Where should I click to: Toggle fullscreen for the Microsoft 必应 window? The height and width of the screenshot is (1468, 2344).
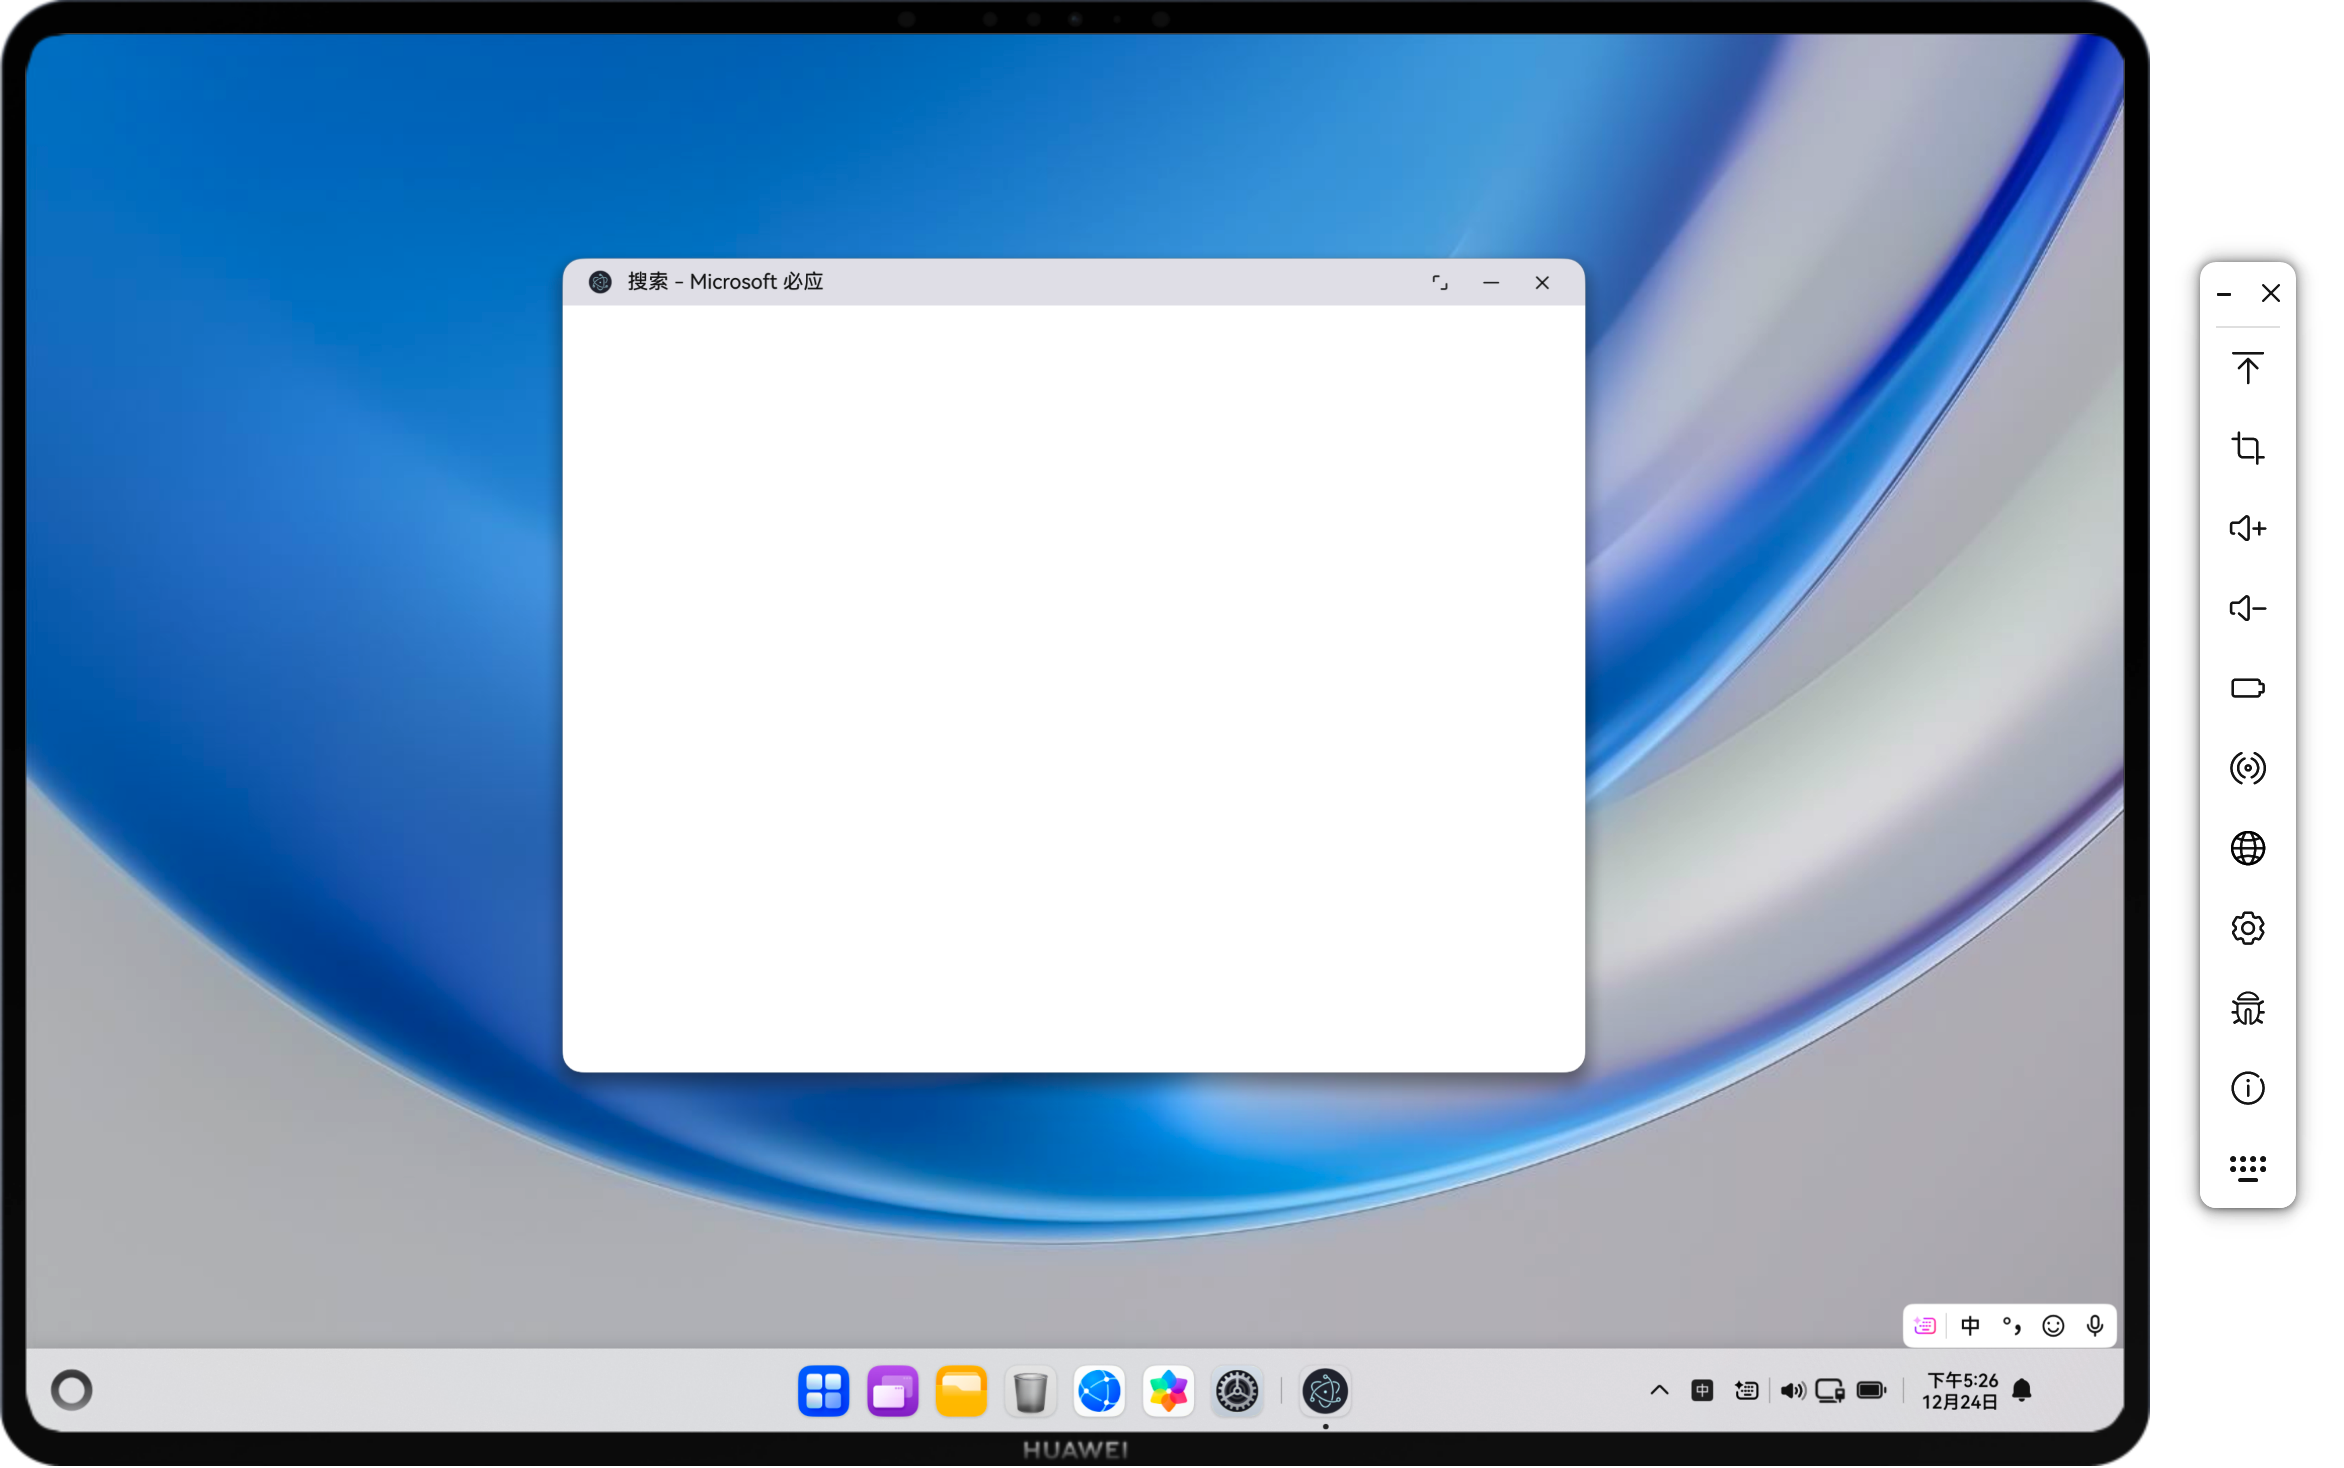pos(1439,283)
